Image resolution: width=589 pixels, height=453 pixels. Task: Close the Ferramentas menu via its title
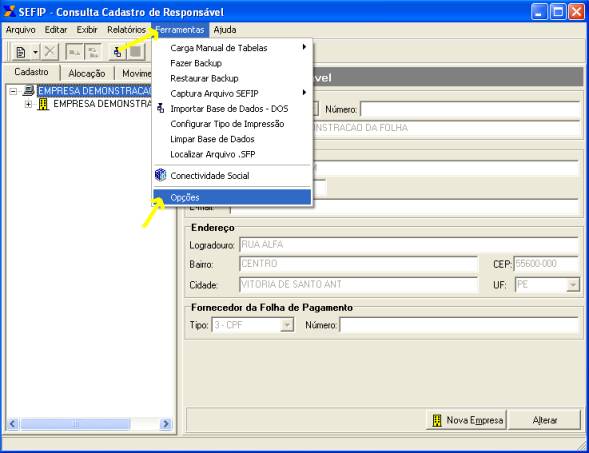point(180,30)
